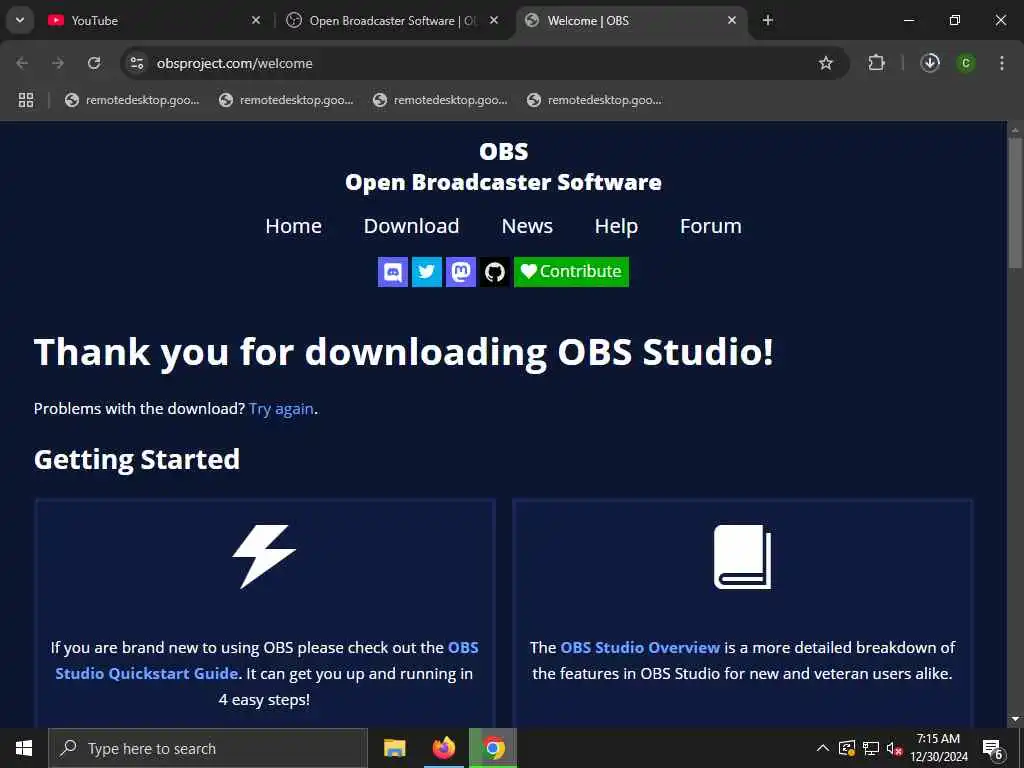
Task: Open the OBS Mastodon icon link
Action: (460, 272)
